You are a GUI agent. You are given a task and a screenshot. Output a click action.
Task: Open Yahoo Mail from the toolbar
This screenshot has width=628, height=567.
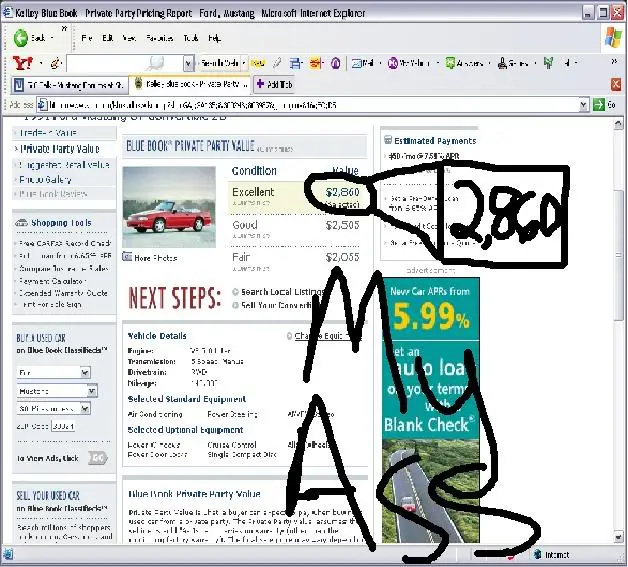pos(363,63)
